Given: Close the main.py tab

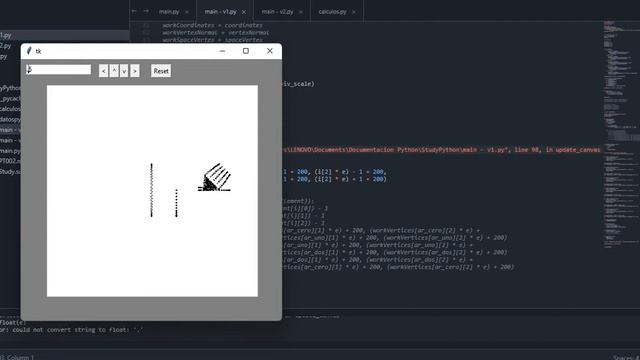Looking at the screenshot, I should (x=187, y=12).
